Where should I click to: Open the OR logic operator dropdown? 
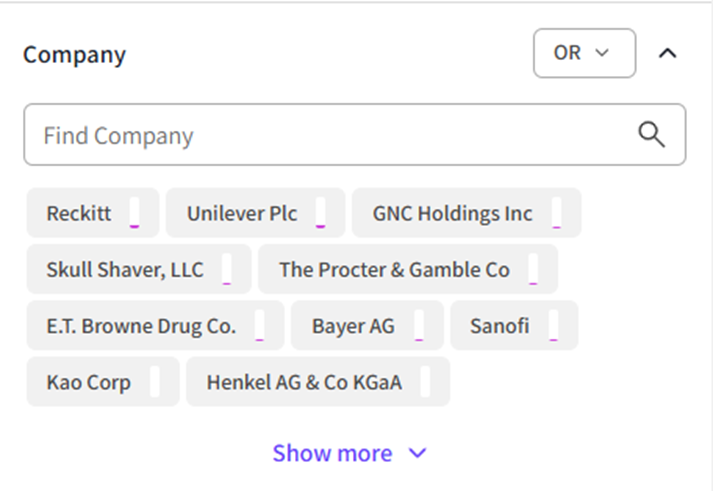tap(584, 53)
